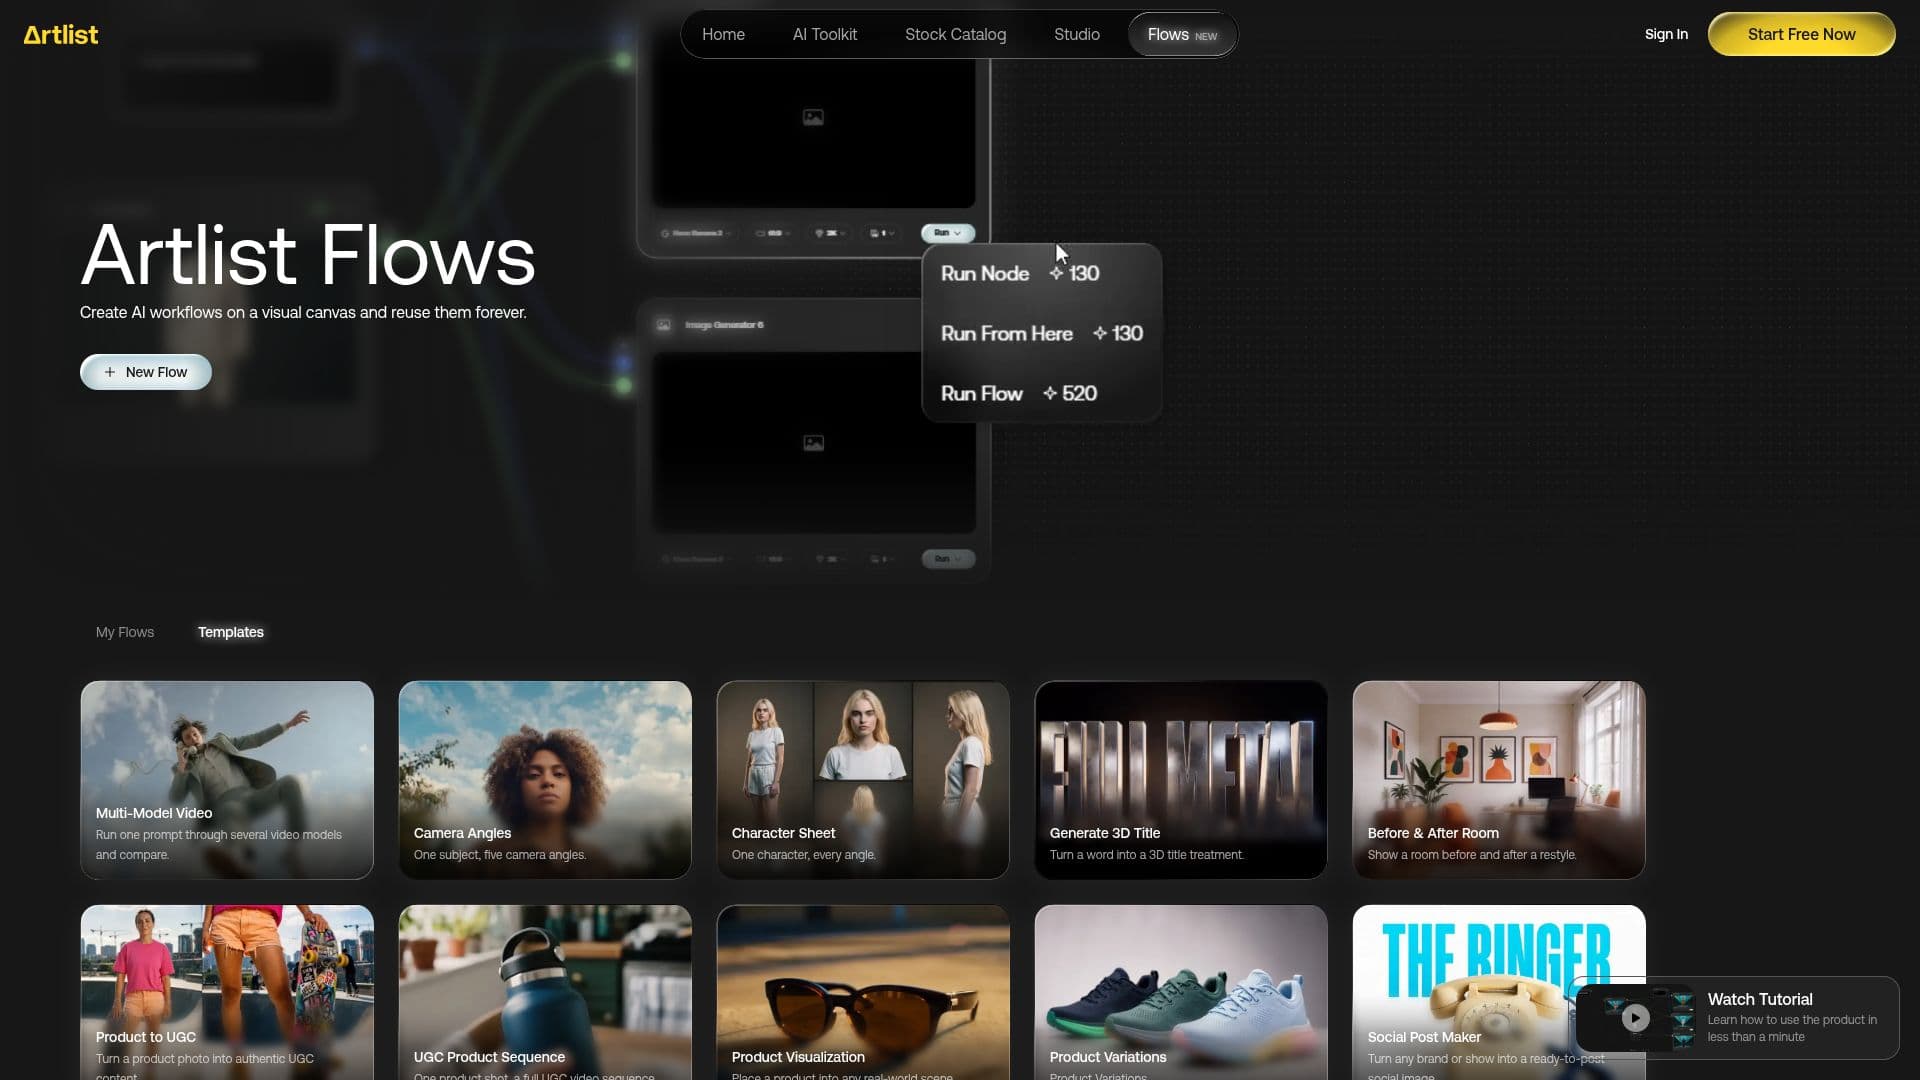Switch to Studio

[x=1076, y=34]
